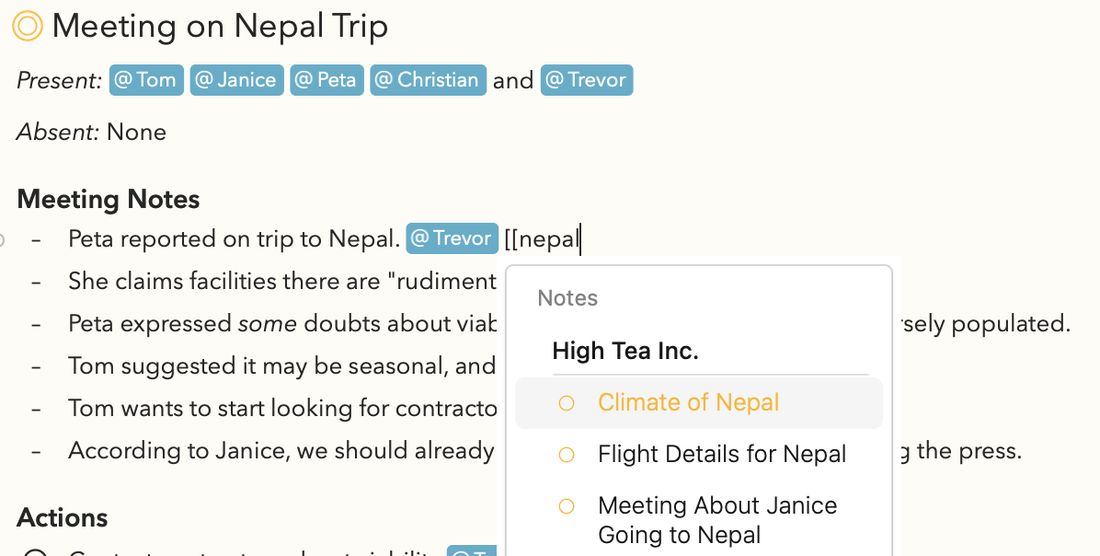Click the @Trevor tag in the Present line
1100x556 pixels.
[586, 80]
